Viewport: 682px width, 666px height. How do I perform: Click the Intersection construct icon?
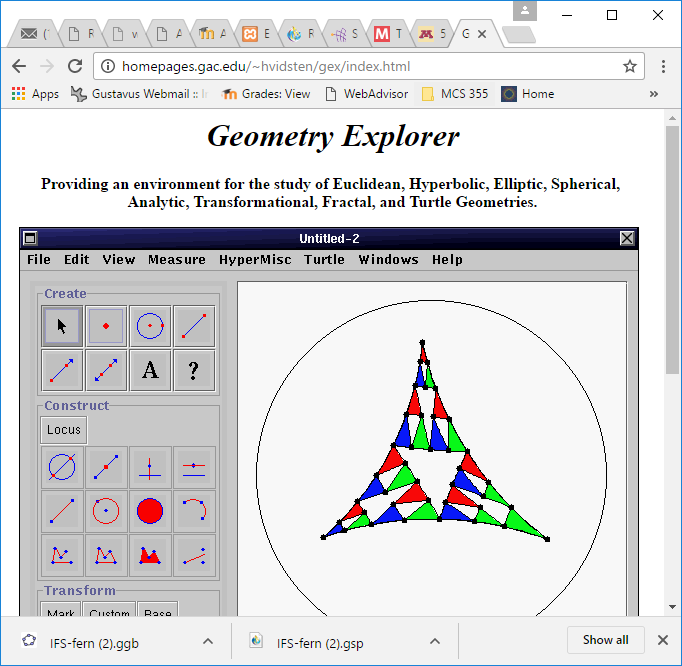tap(62, 467)
